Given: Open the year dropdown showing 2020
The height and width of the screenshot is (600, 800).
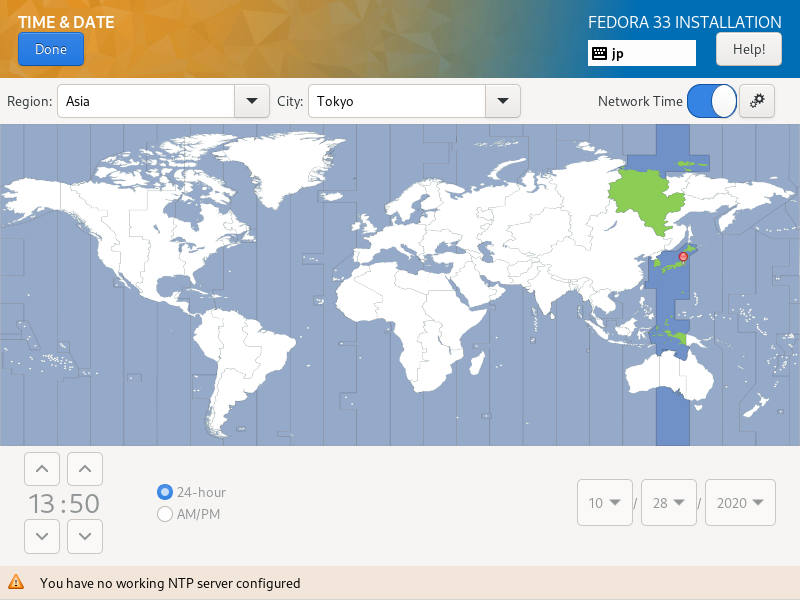Looking at the screenshot, I should coord(740,503).
